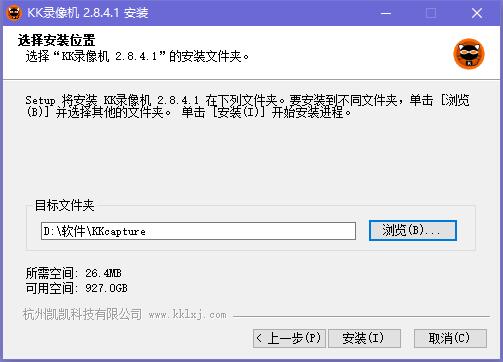Click the 目标文件夹 group label

[65, 205]
